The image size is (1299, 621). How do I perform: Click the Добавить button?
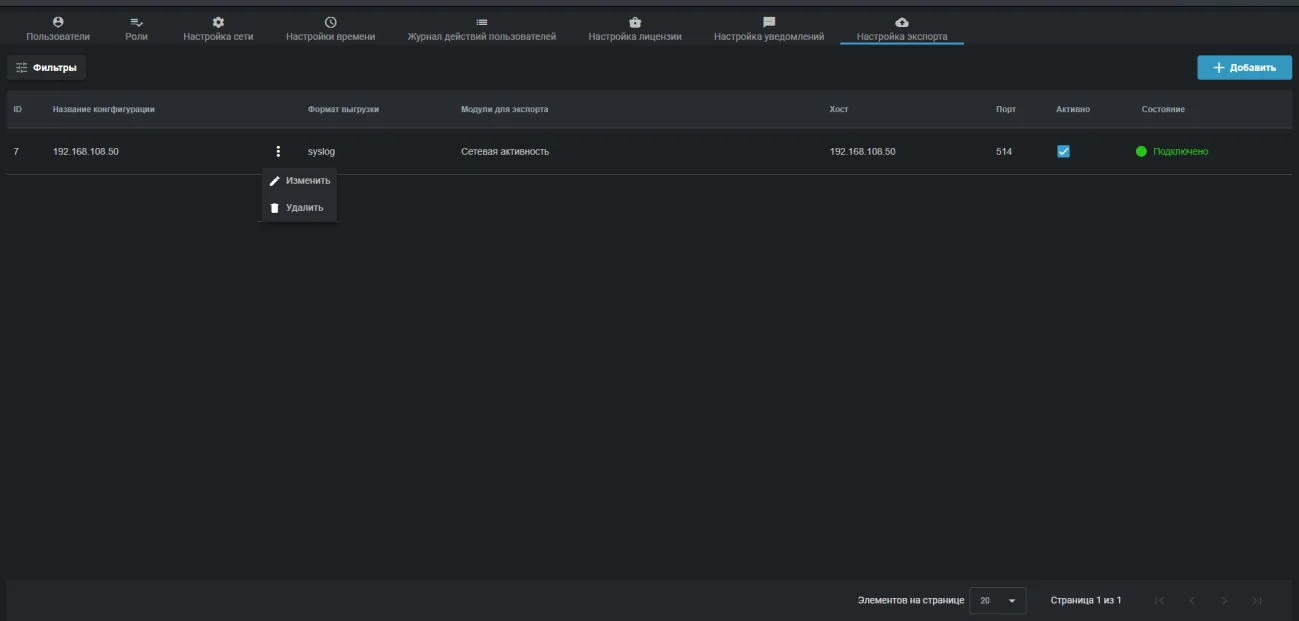(x=1245, y=68)
